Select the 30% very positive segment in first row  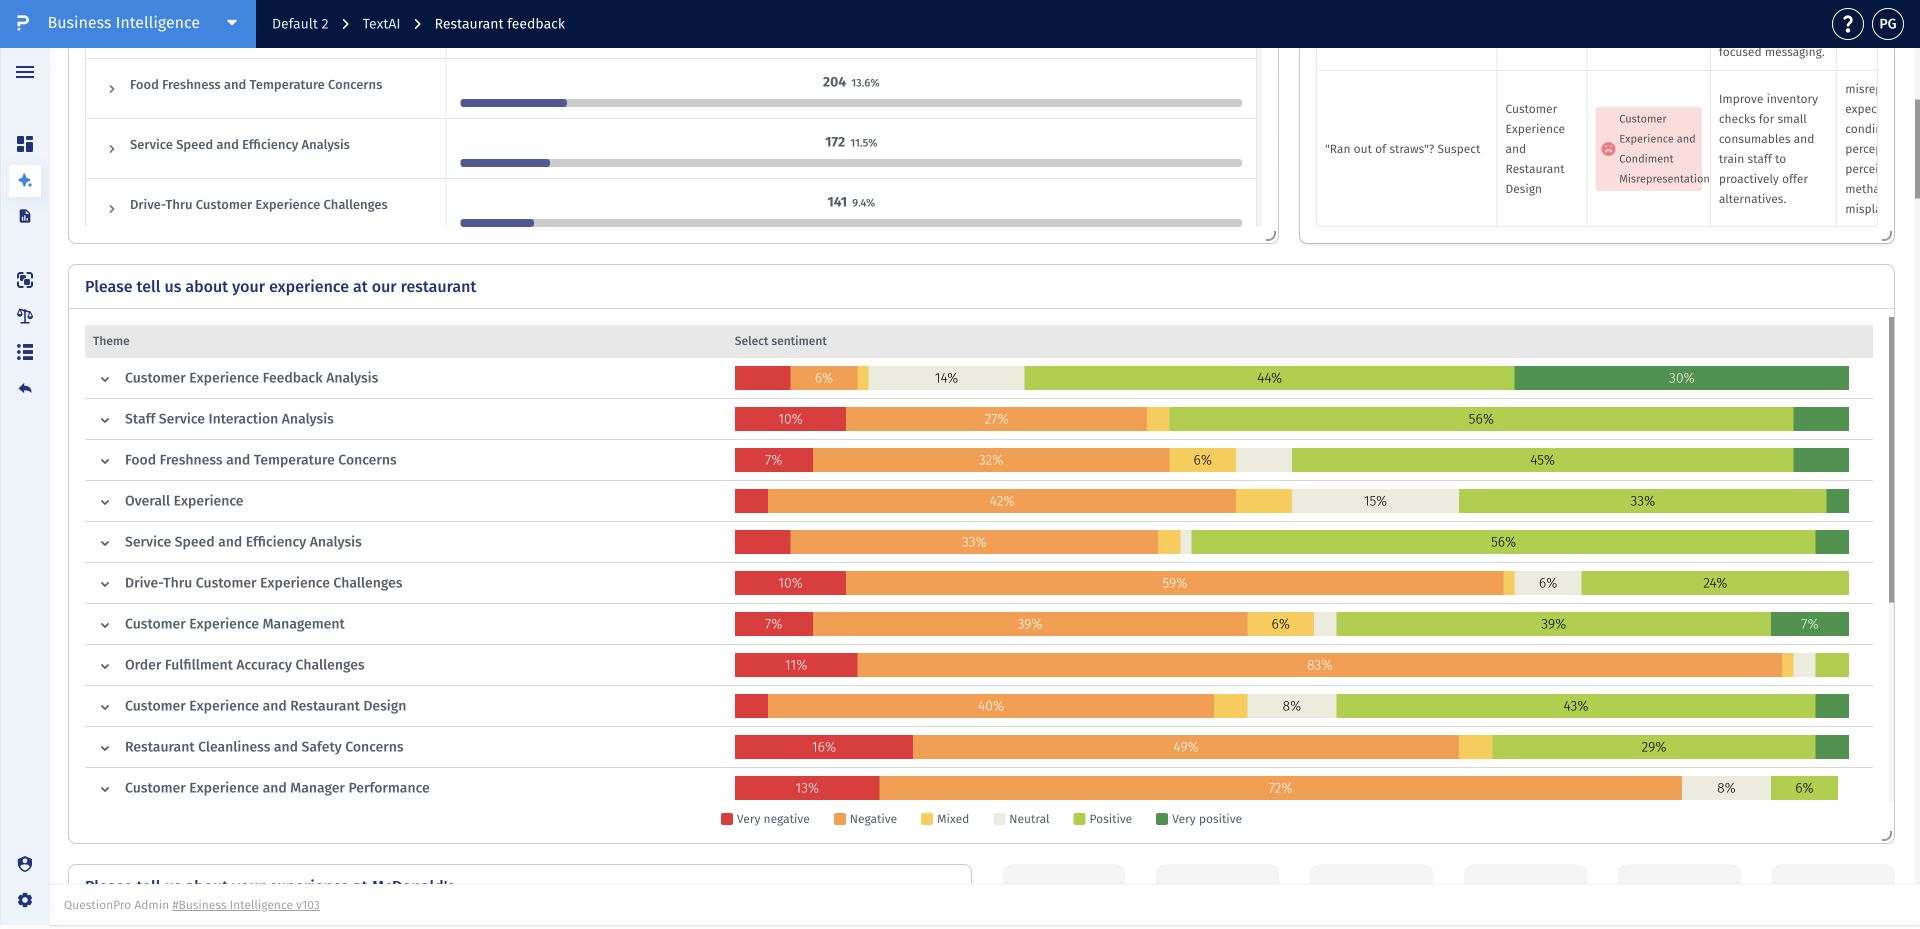[1681, 378]
